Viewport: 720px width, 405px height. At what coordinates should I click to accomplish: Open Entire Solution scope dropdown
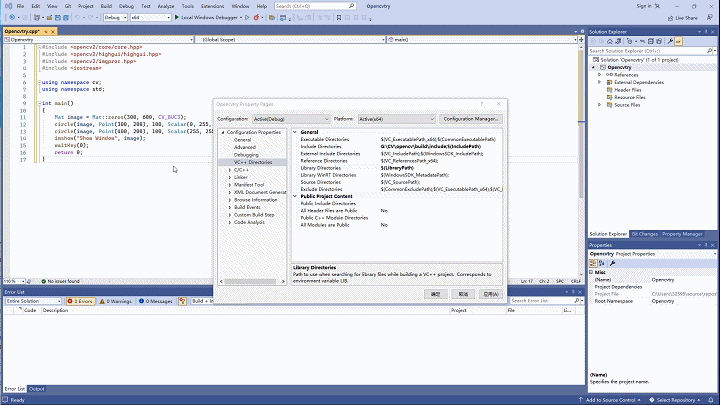[33, 301]
